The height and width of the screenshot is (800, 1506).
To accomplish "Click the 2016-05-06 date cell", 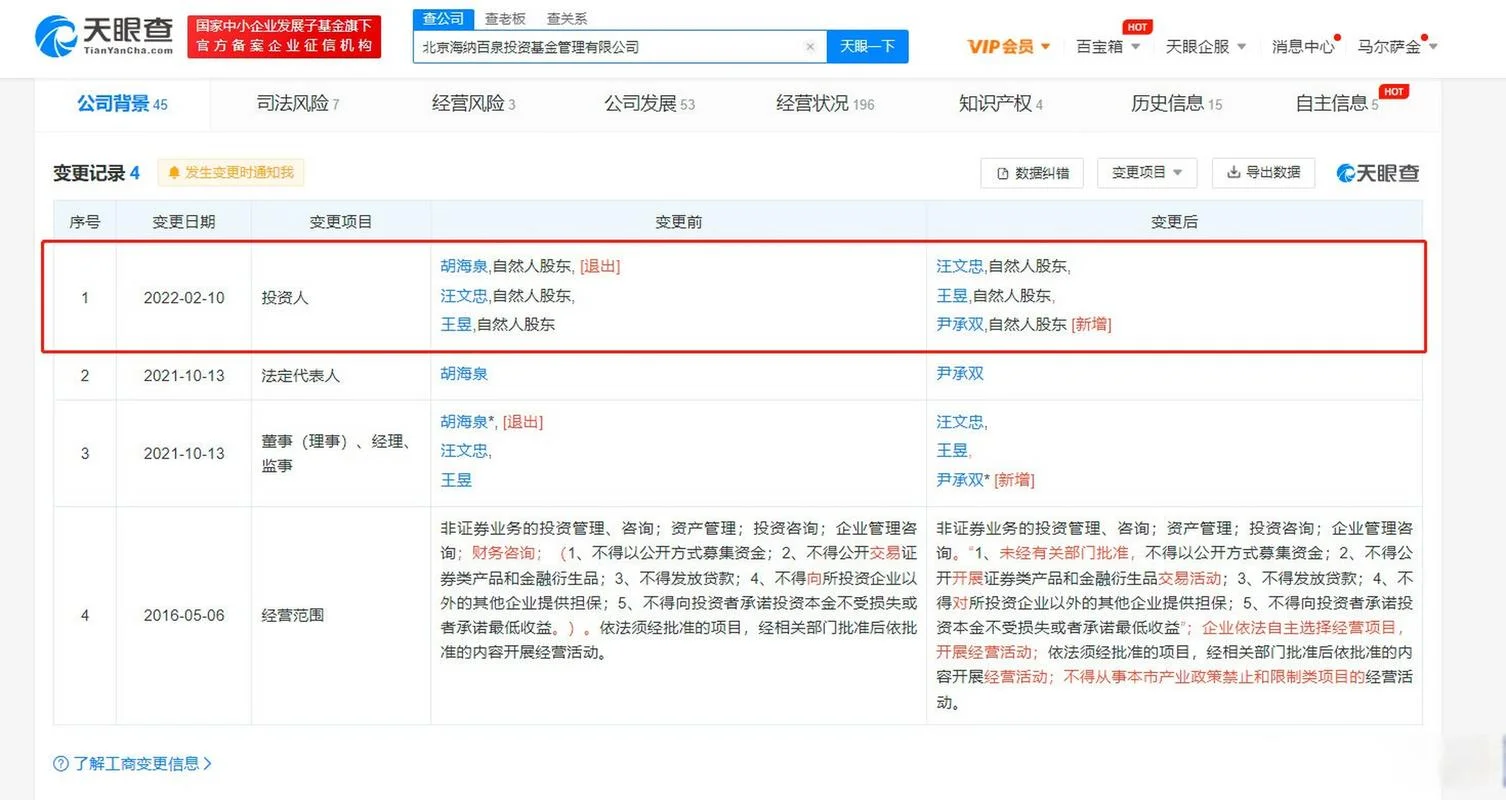I will pyautogui.click(x=183, y=615).
